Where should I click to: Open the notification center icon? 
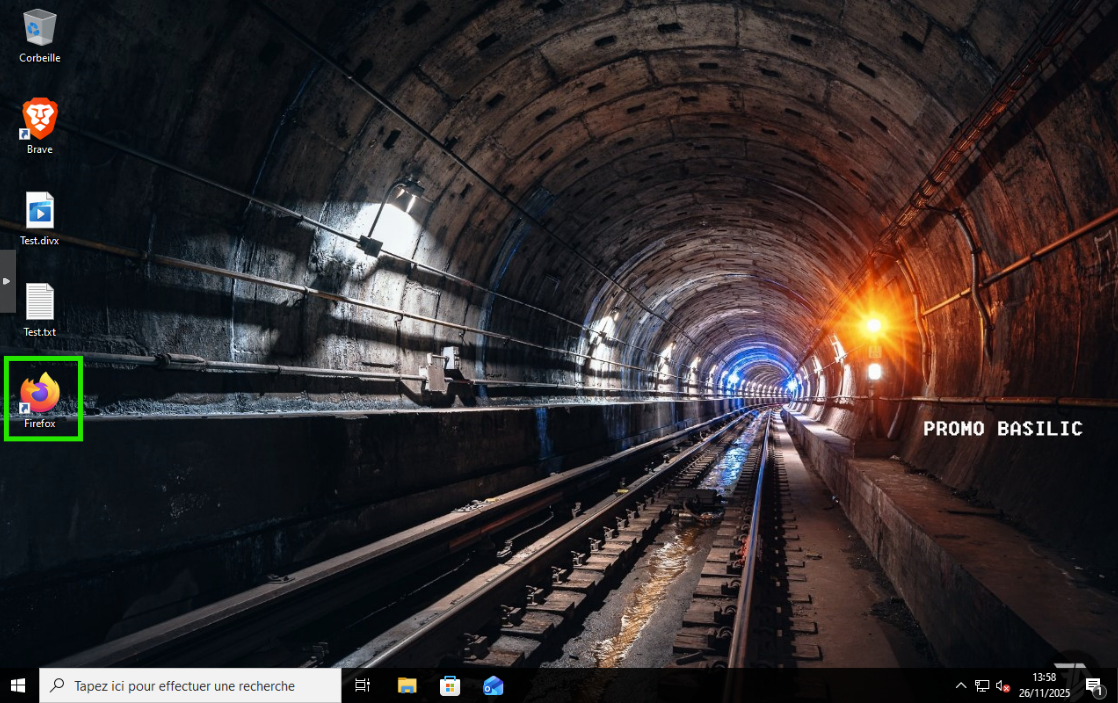[1093, 686]
